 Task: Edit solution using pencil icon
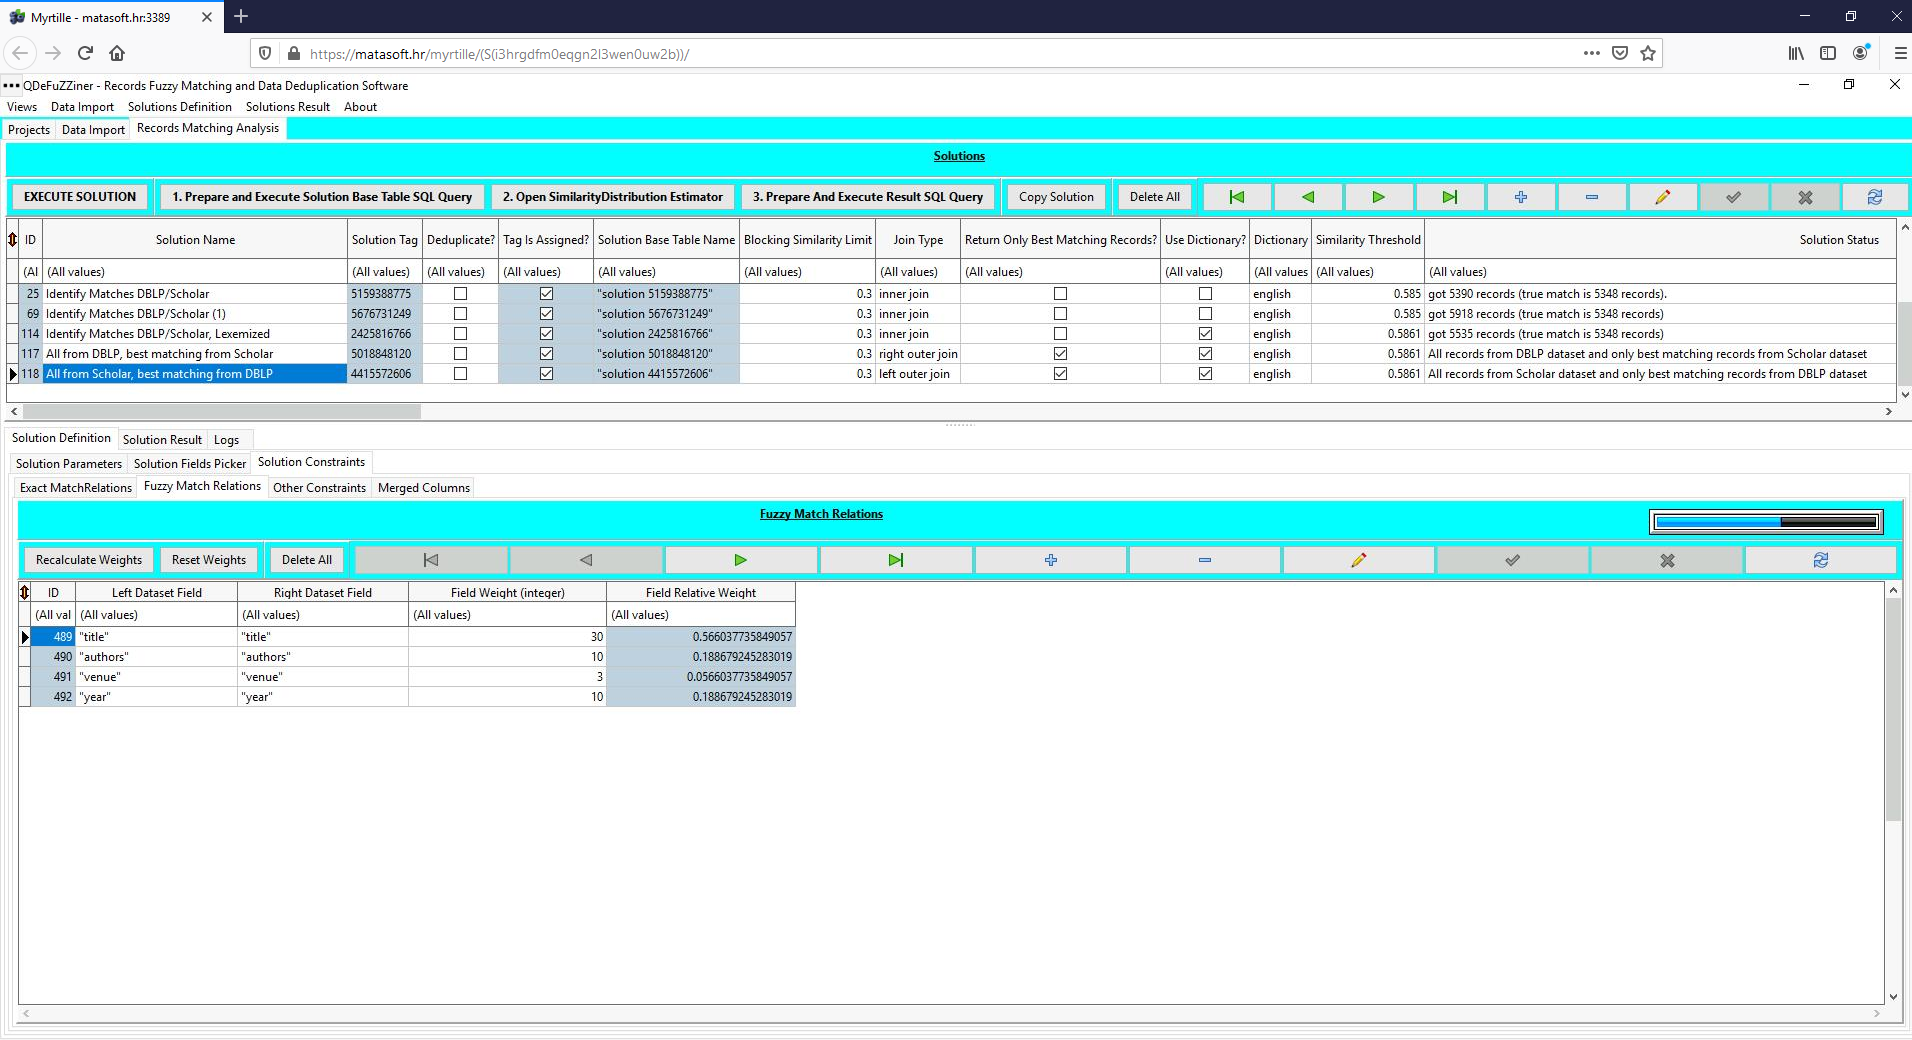1662,197
